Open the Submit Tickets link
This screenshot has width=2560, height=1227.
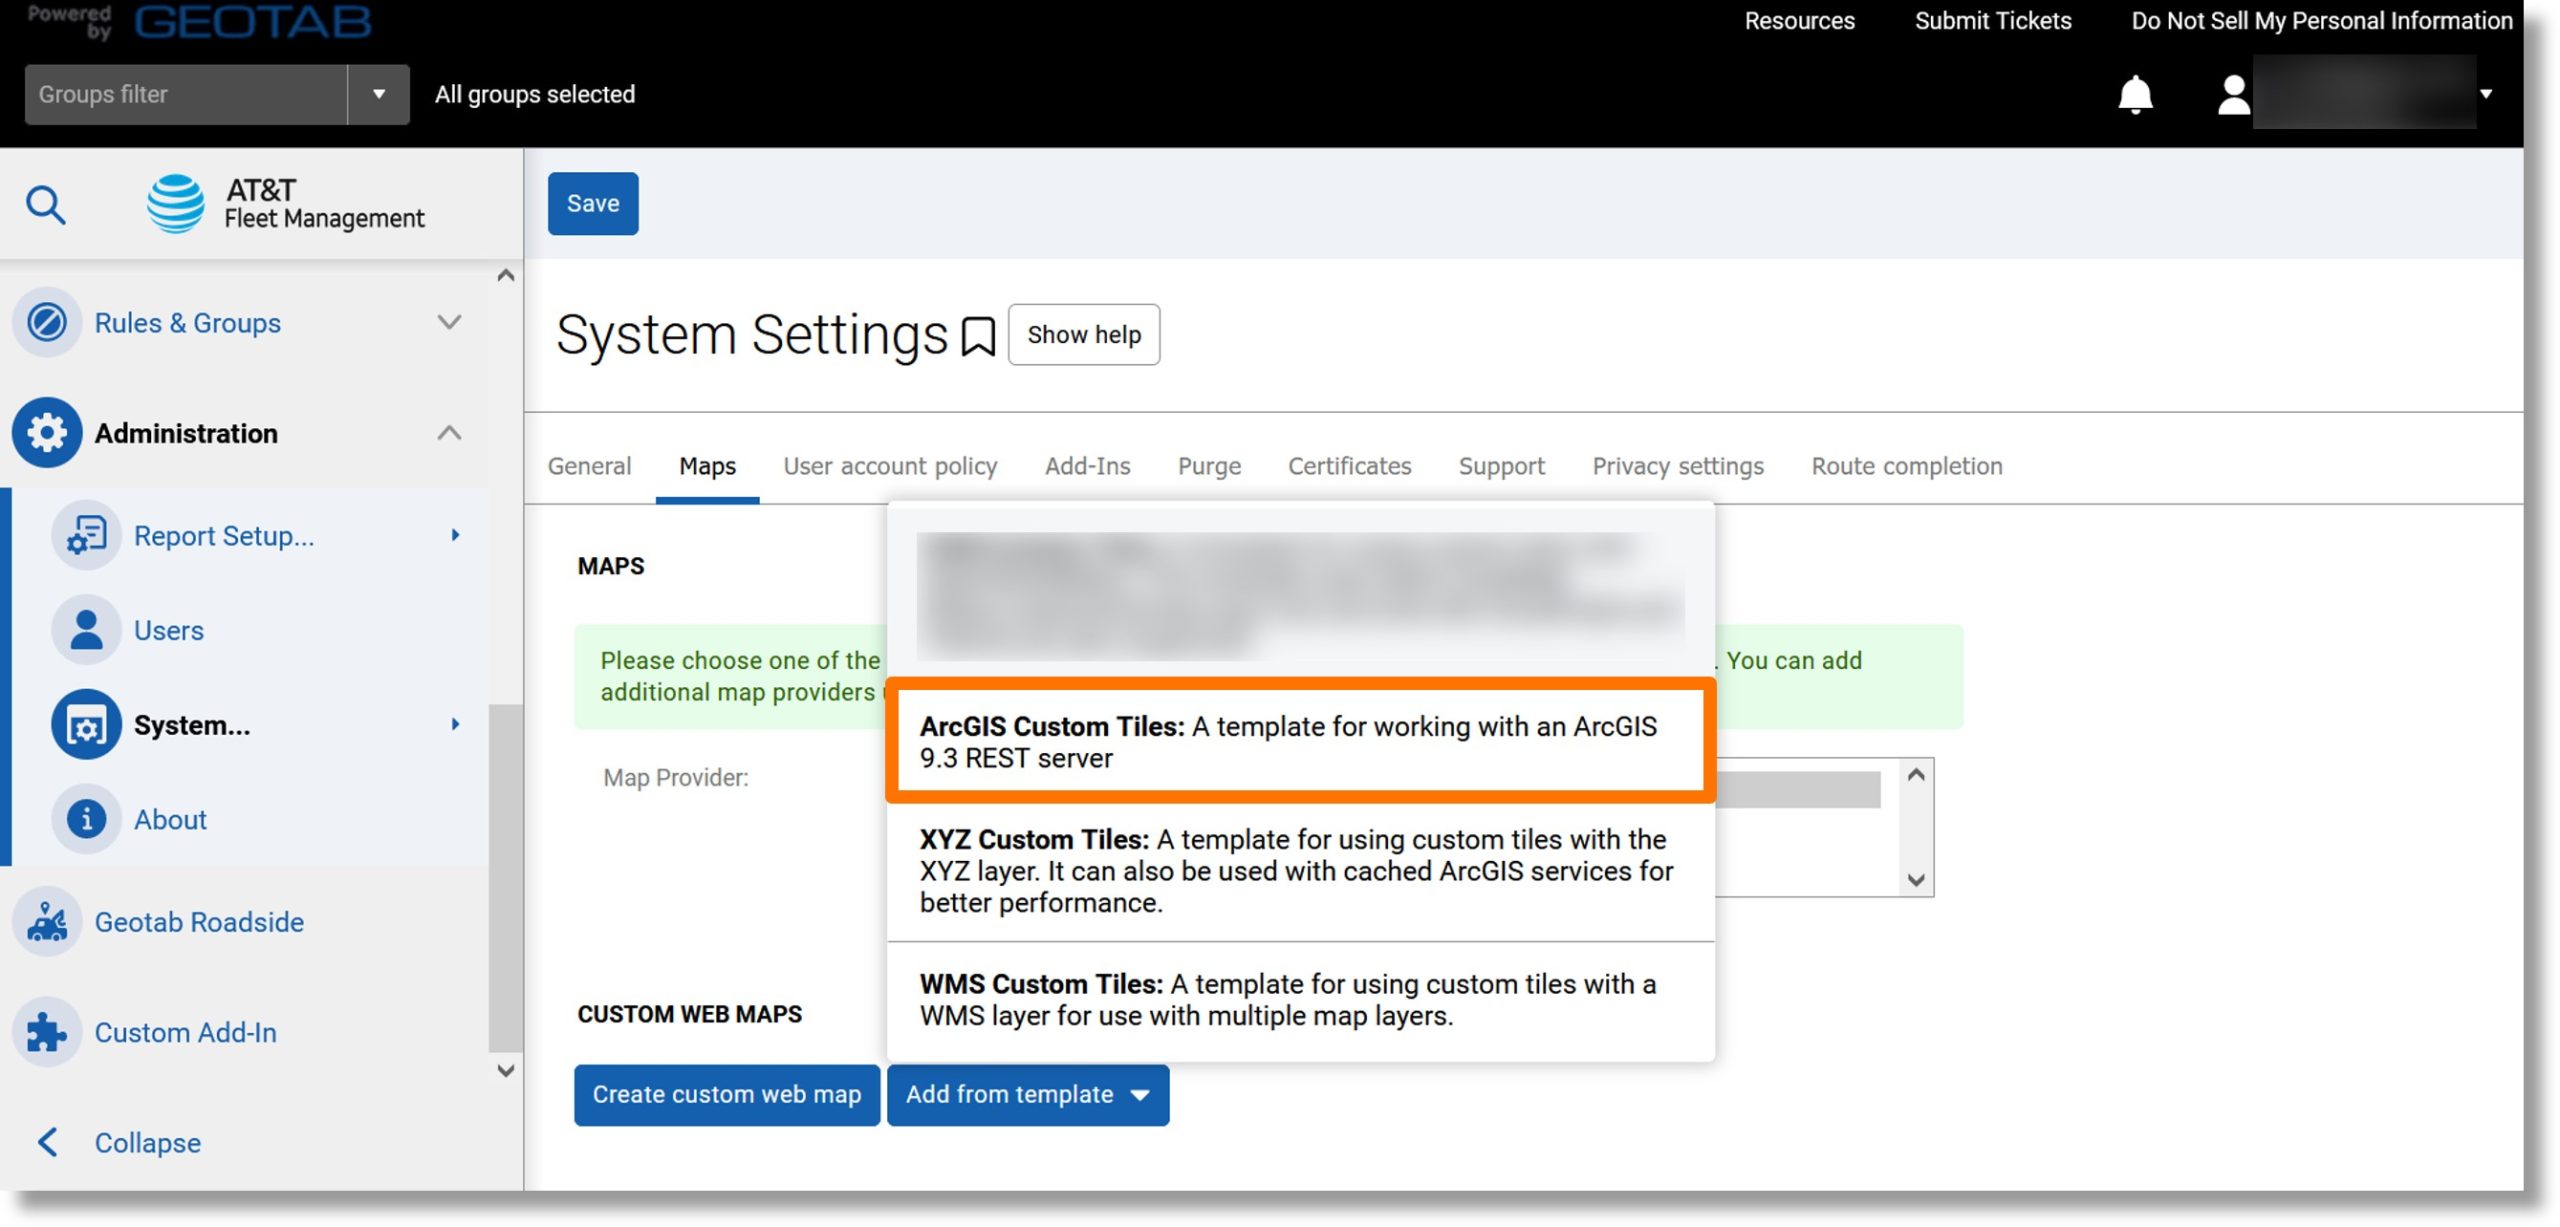click(1993, 21)
